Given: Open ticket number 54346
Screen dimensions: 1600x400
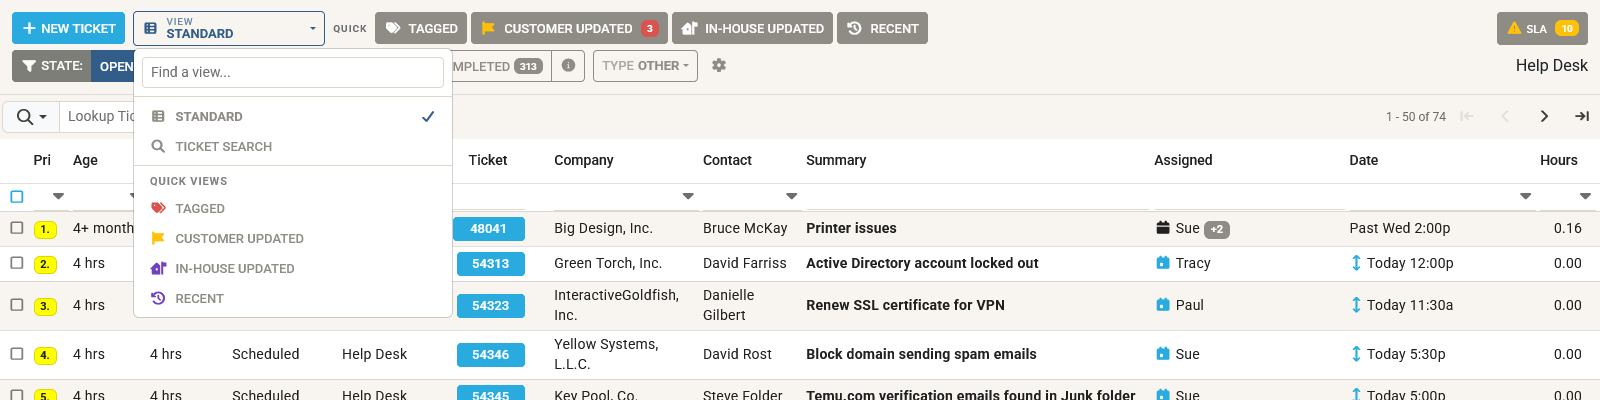Looking at the screenshot, I should (x=489, y=355).
